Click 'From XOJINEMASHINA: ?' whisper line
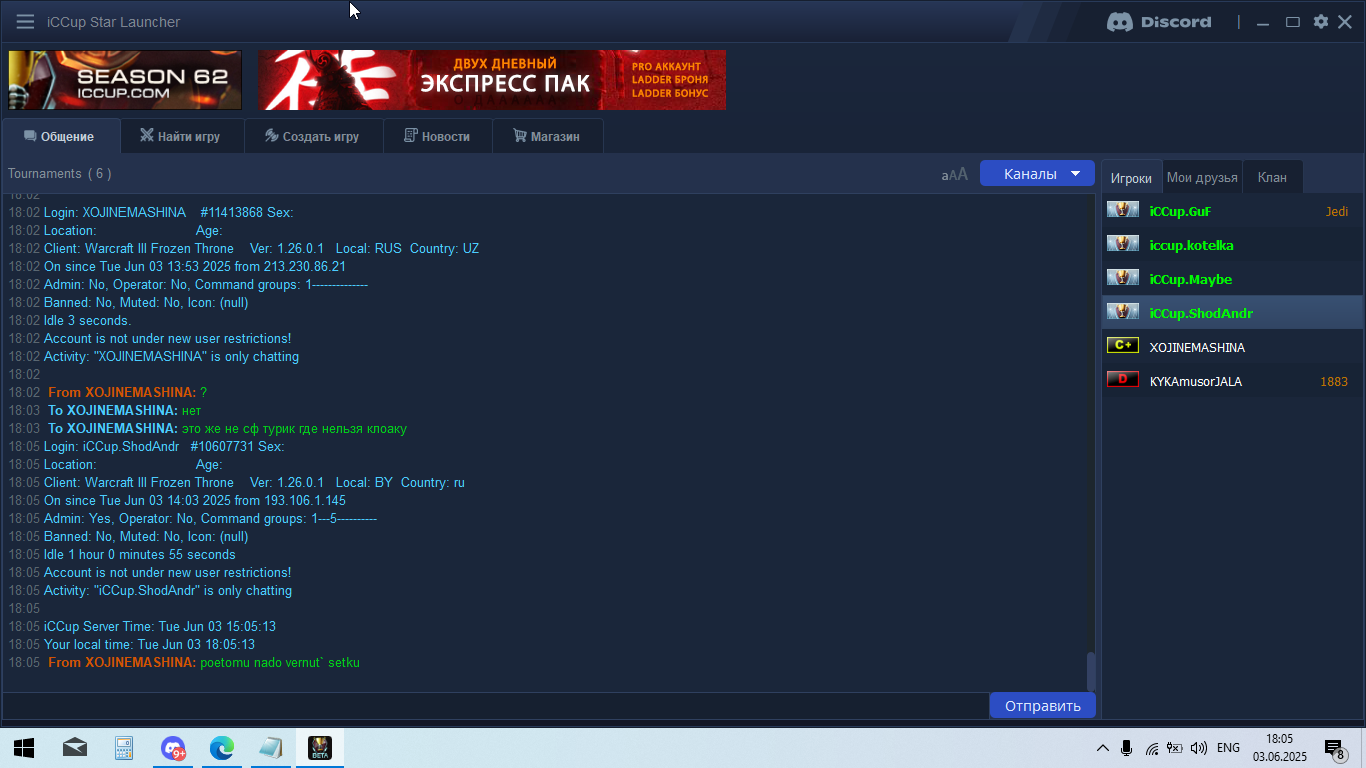 [x=127, y=393]
